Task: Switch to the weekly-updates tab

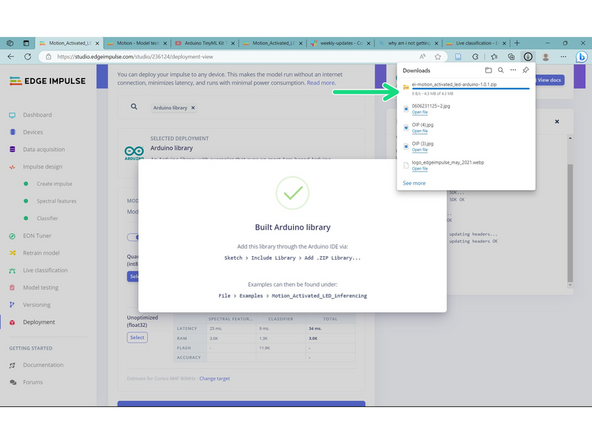Action: 341,43
